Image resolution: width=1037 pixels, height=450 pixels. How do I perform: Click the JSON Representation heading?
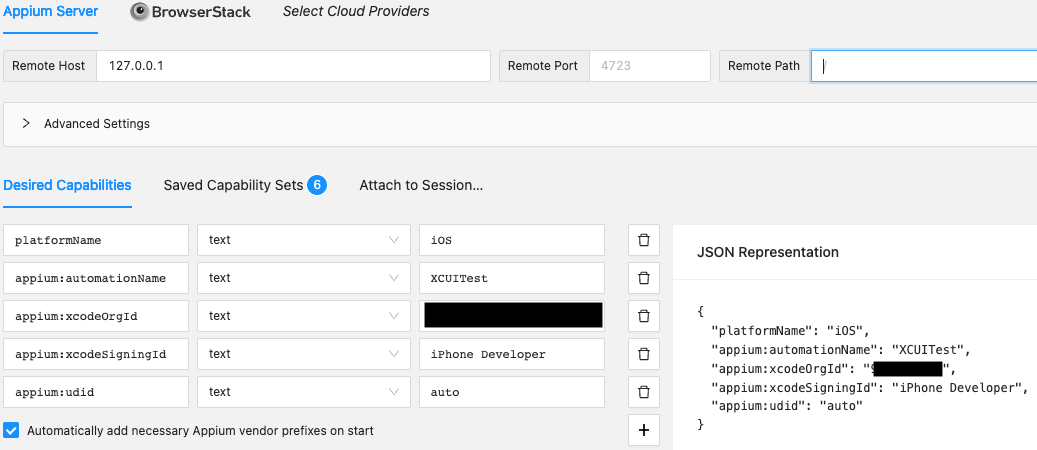tap(768, 252)
